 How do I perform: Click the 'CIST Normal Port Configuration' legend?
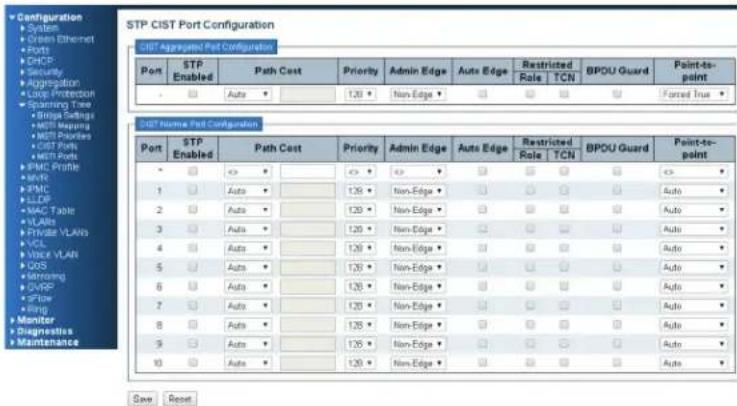[199, 124]
